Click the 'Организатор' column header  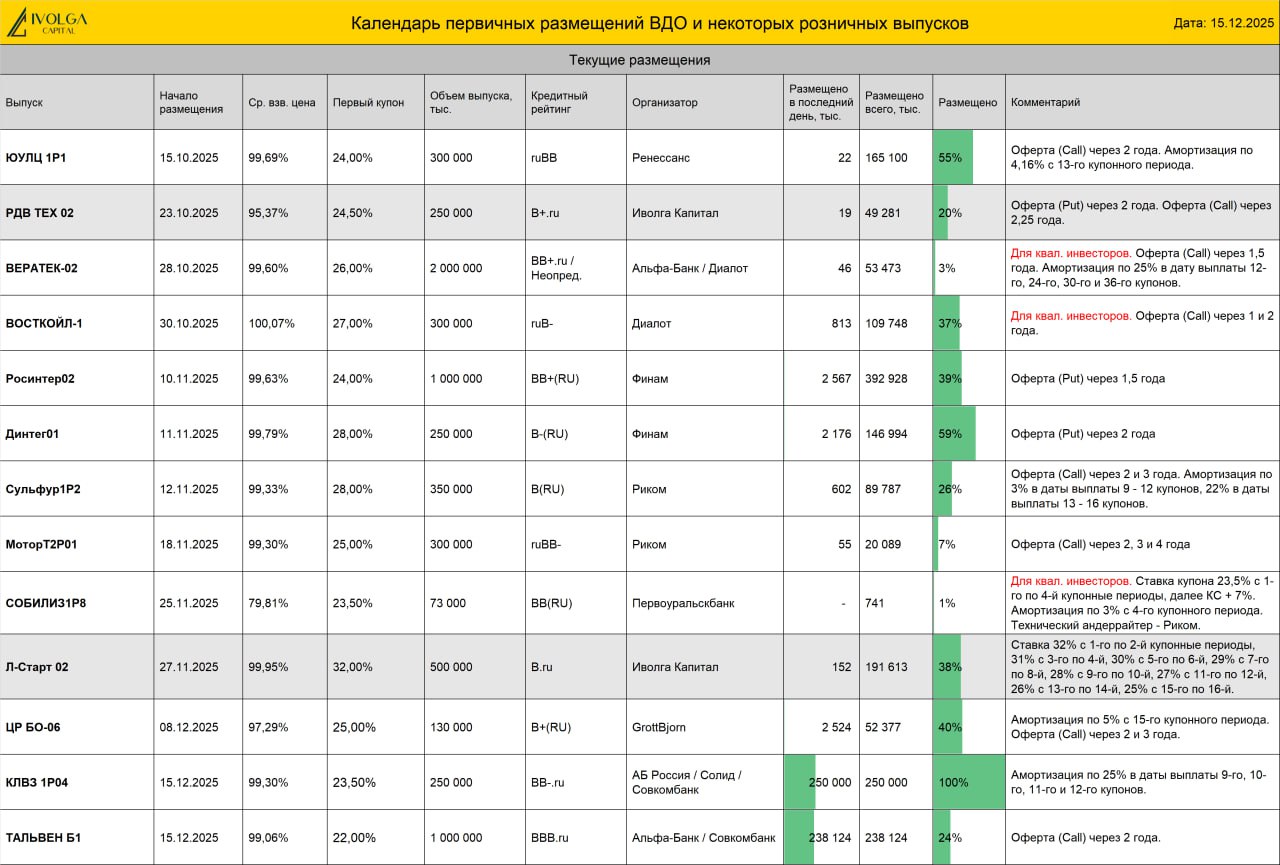665,102
